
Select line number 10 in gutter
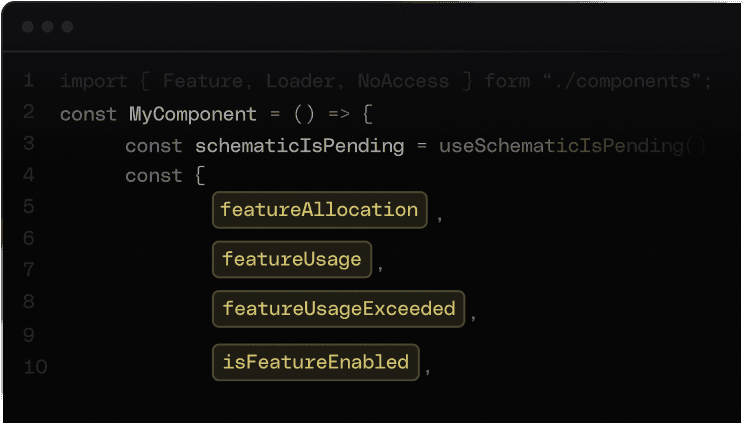pyautogui.click(x=34, y=367)
